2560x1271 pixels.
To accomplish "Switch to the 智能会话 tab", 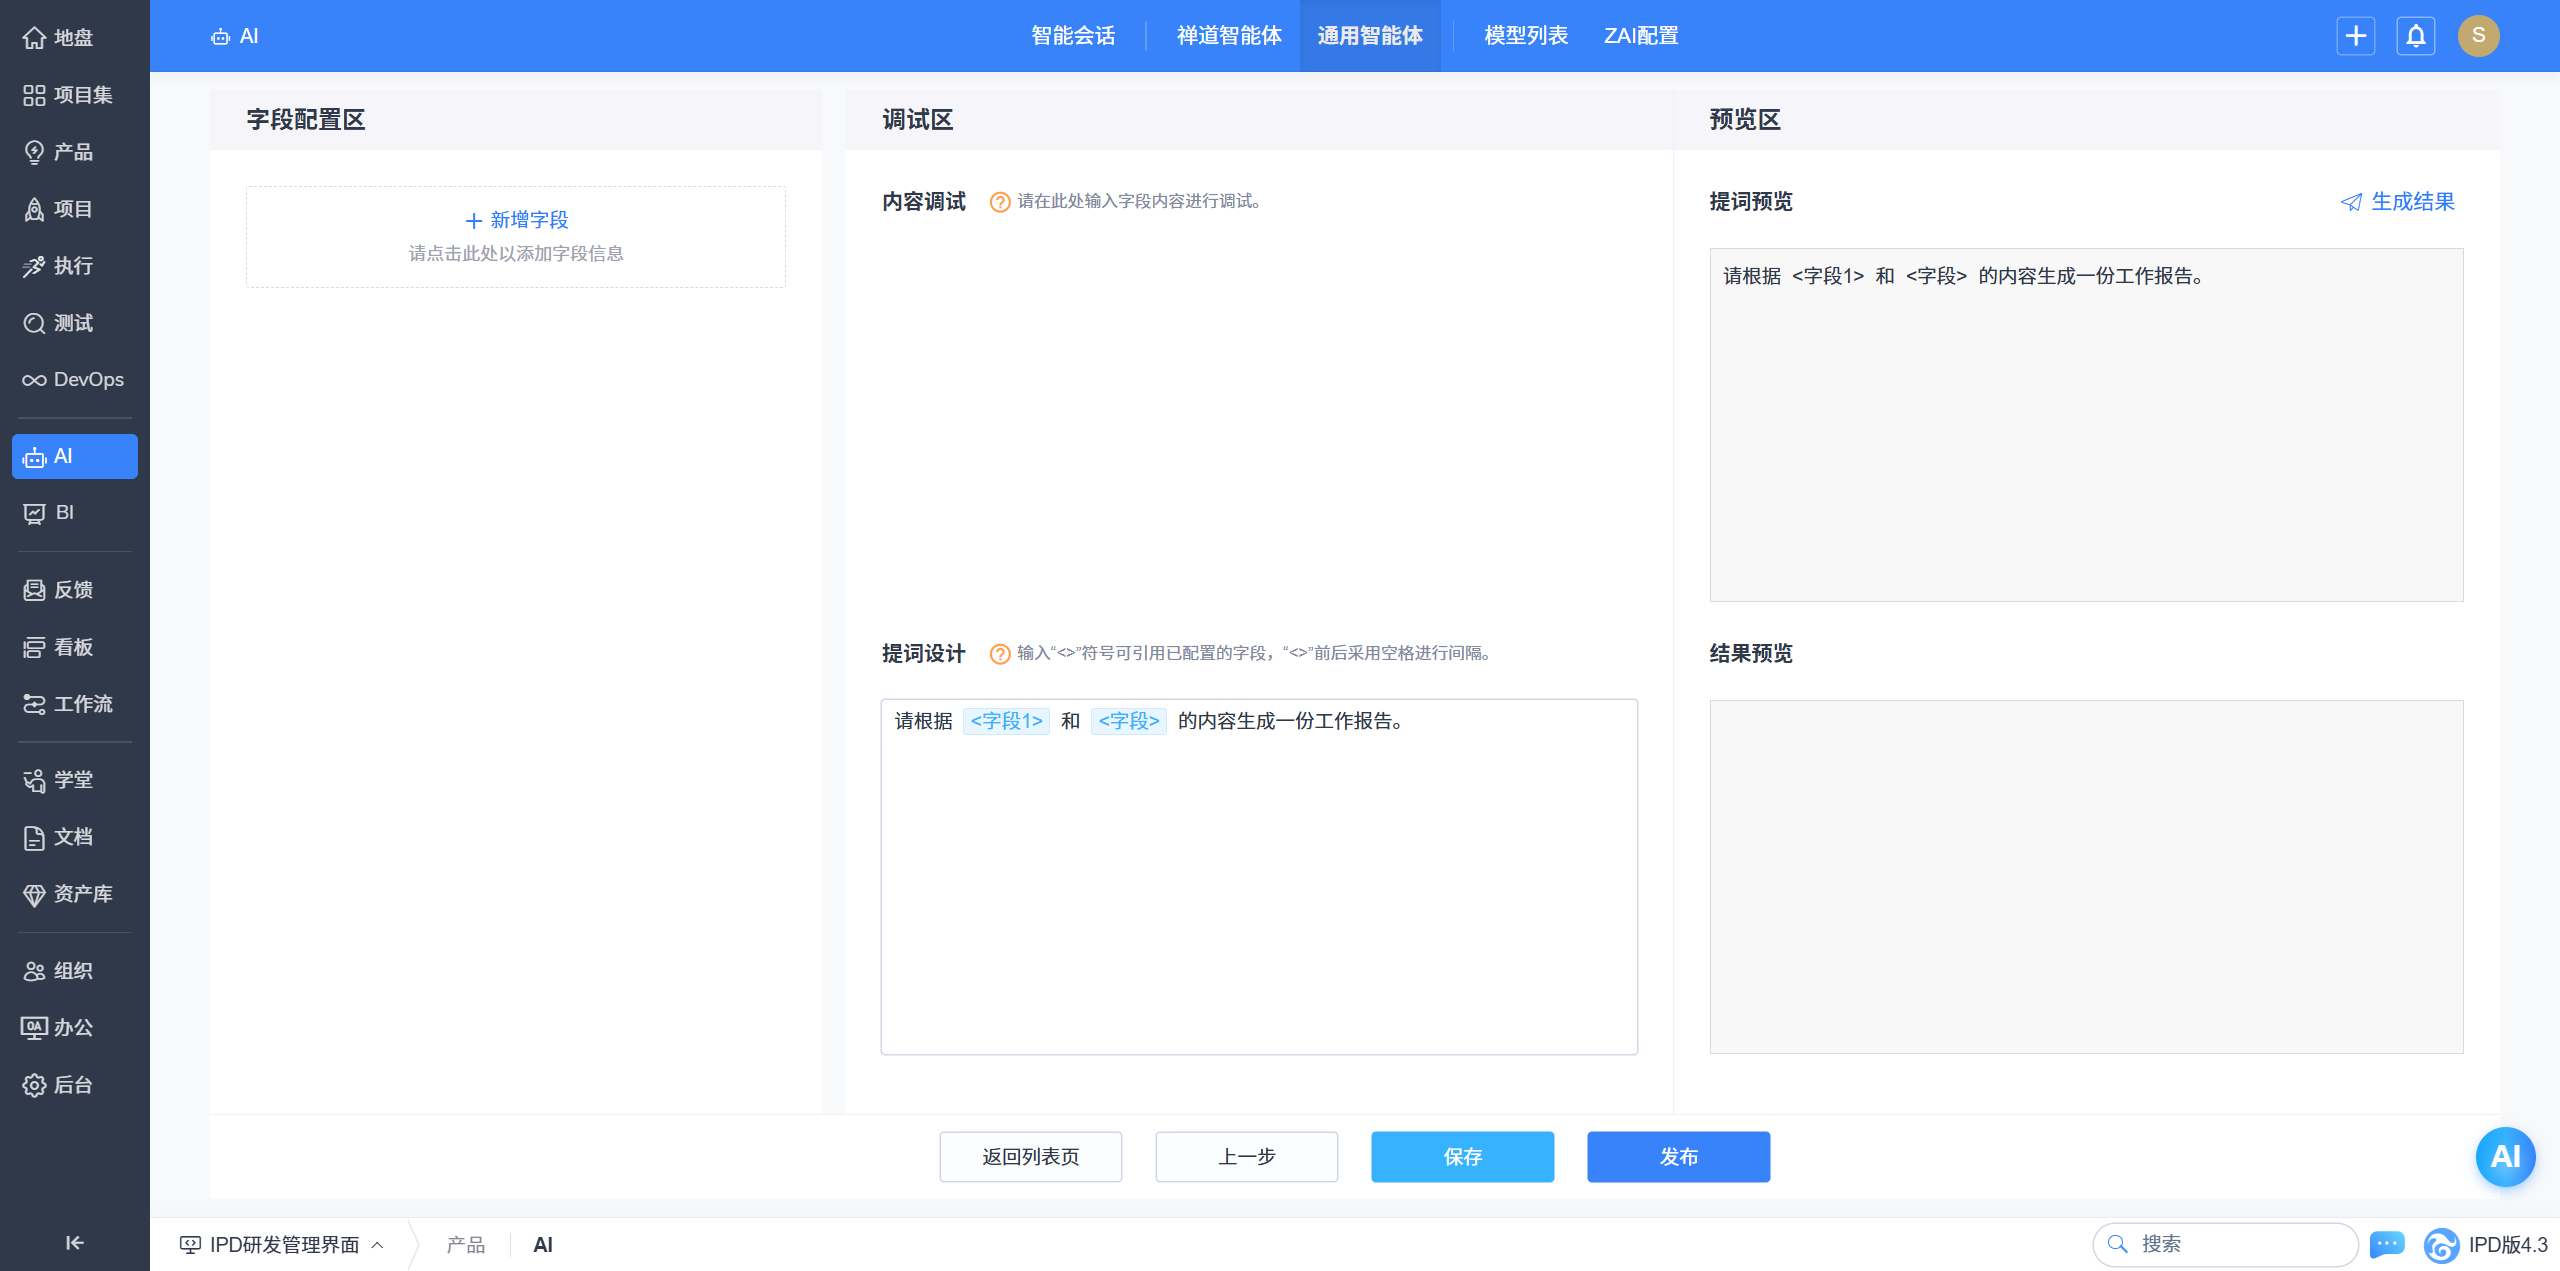I will click(x=1073, y=36).
